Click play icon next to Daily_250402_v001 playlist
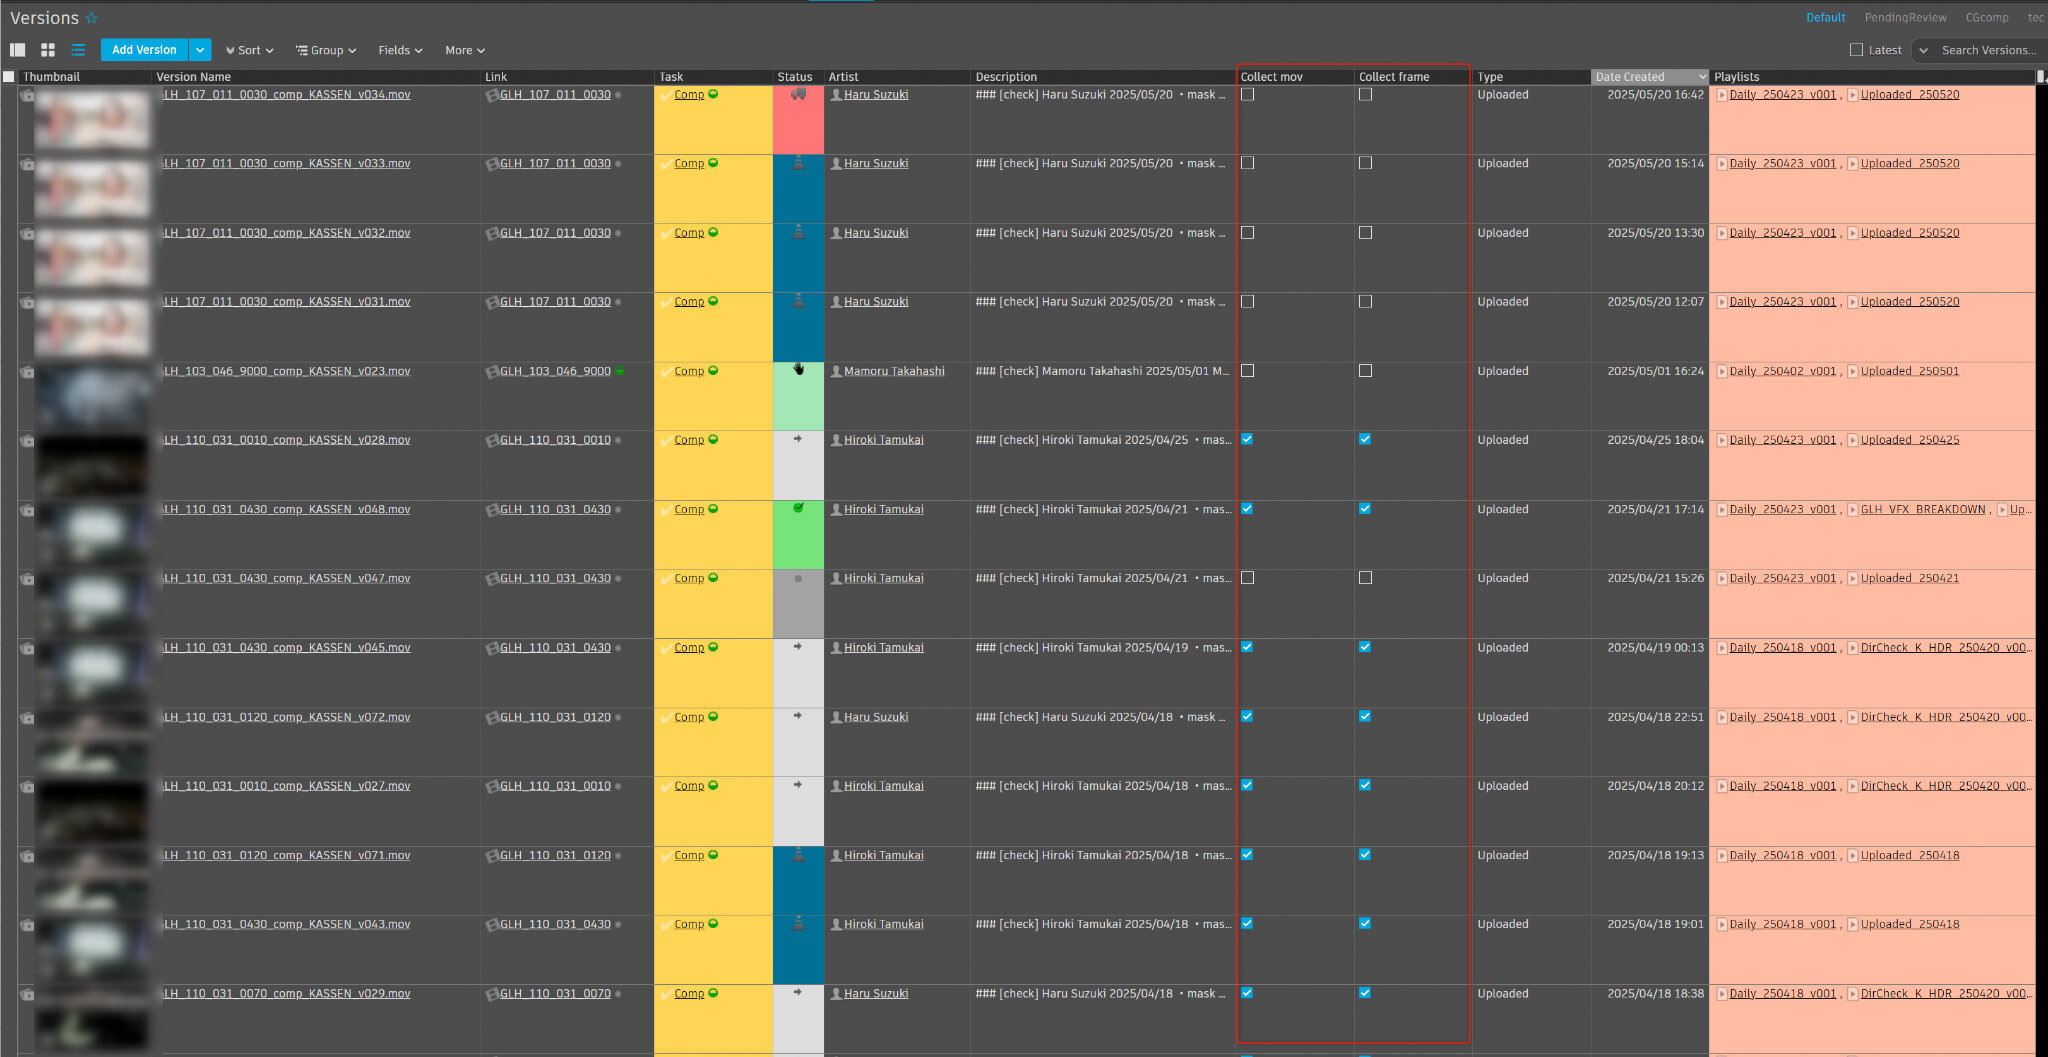The image size is (2048, 1057). (x=1721, y=372)
